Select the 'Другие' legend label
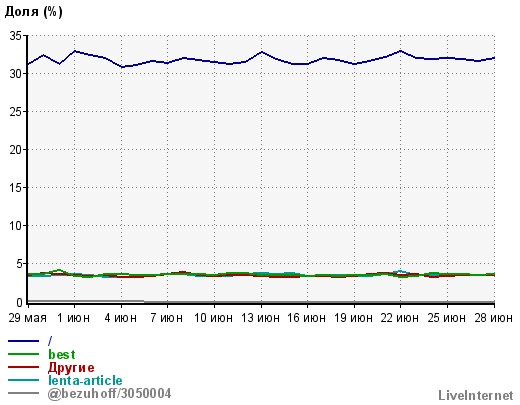 [x=71, y=367]
